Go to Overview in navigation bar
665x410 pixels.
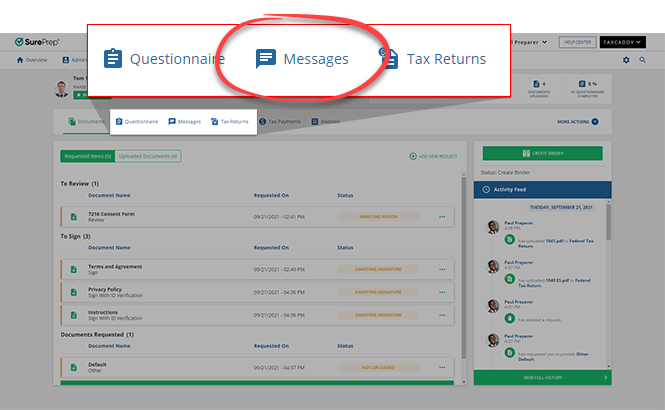pyautogui.click(x=32, y=60)
